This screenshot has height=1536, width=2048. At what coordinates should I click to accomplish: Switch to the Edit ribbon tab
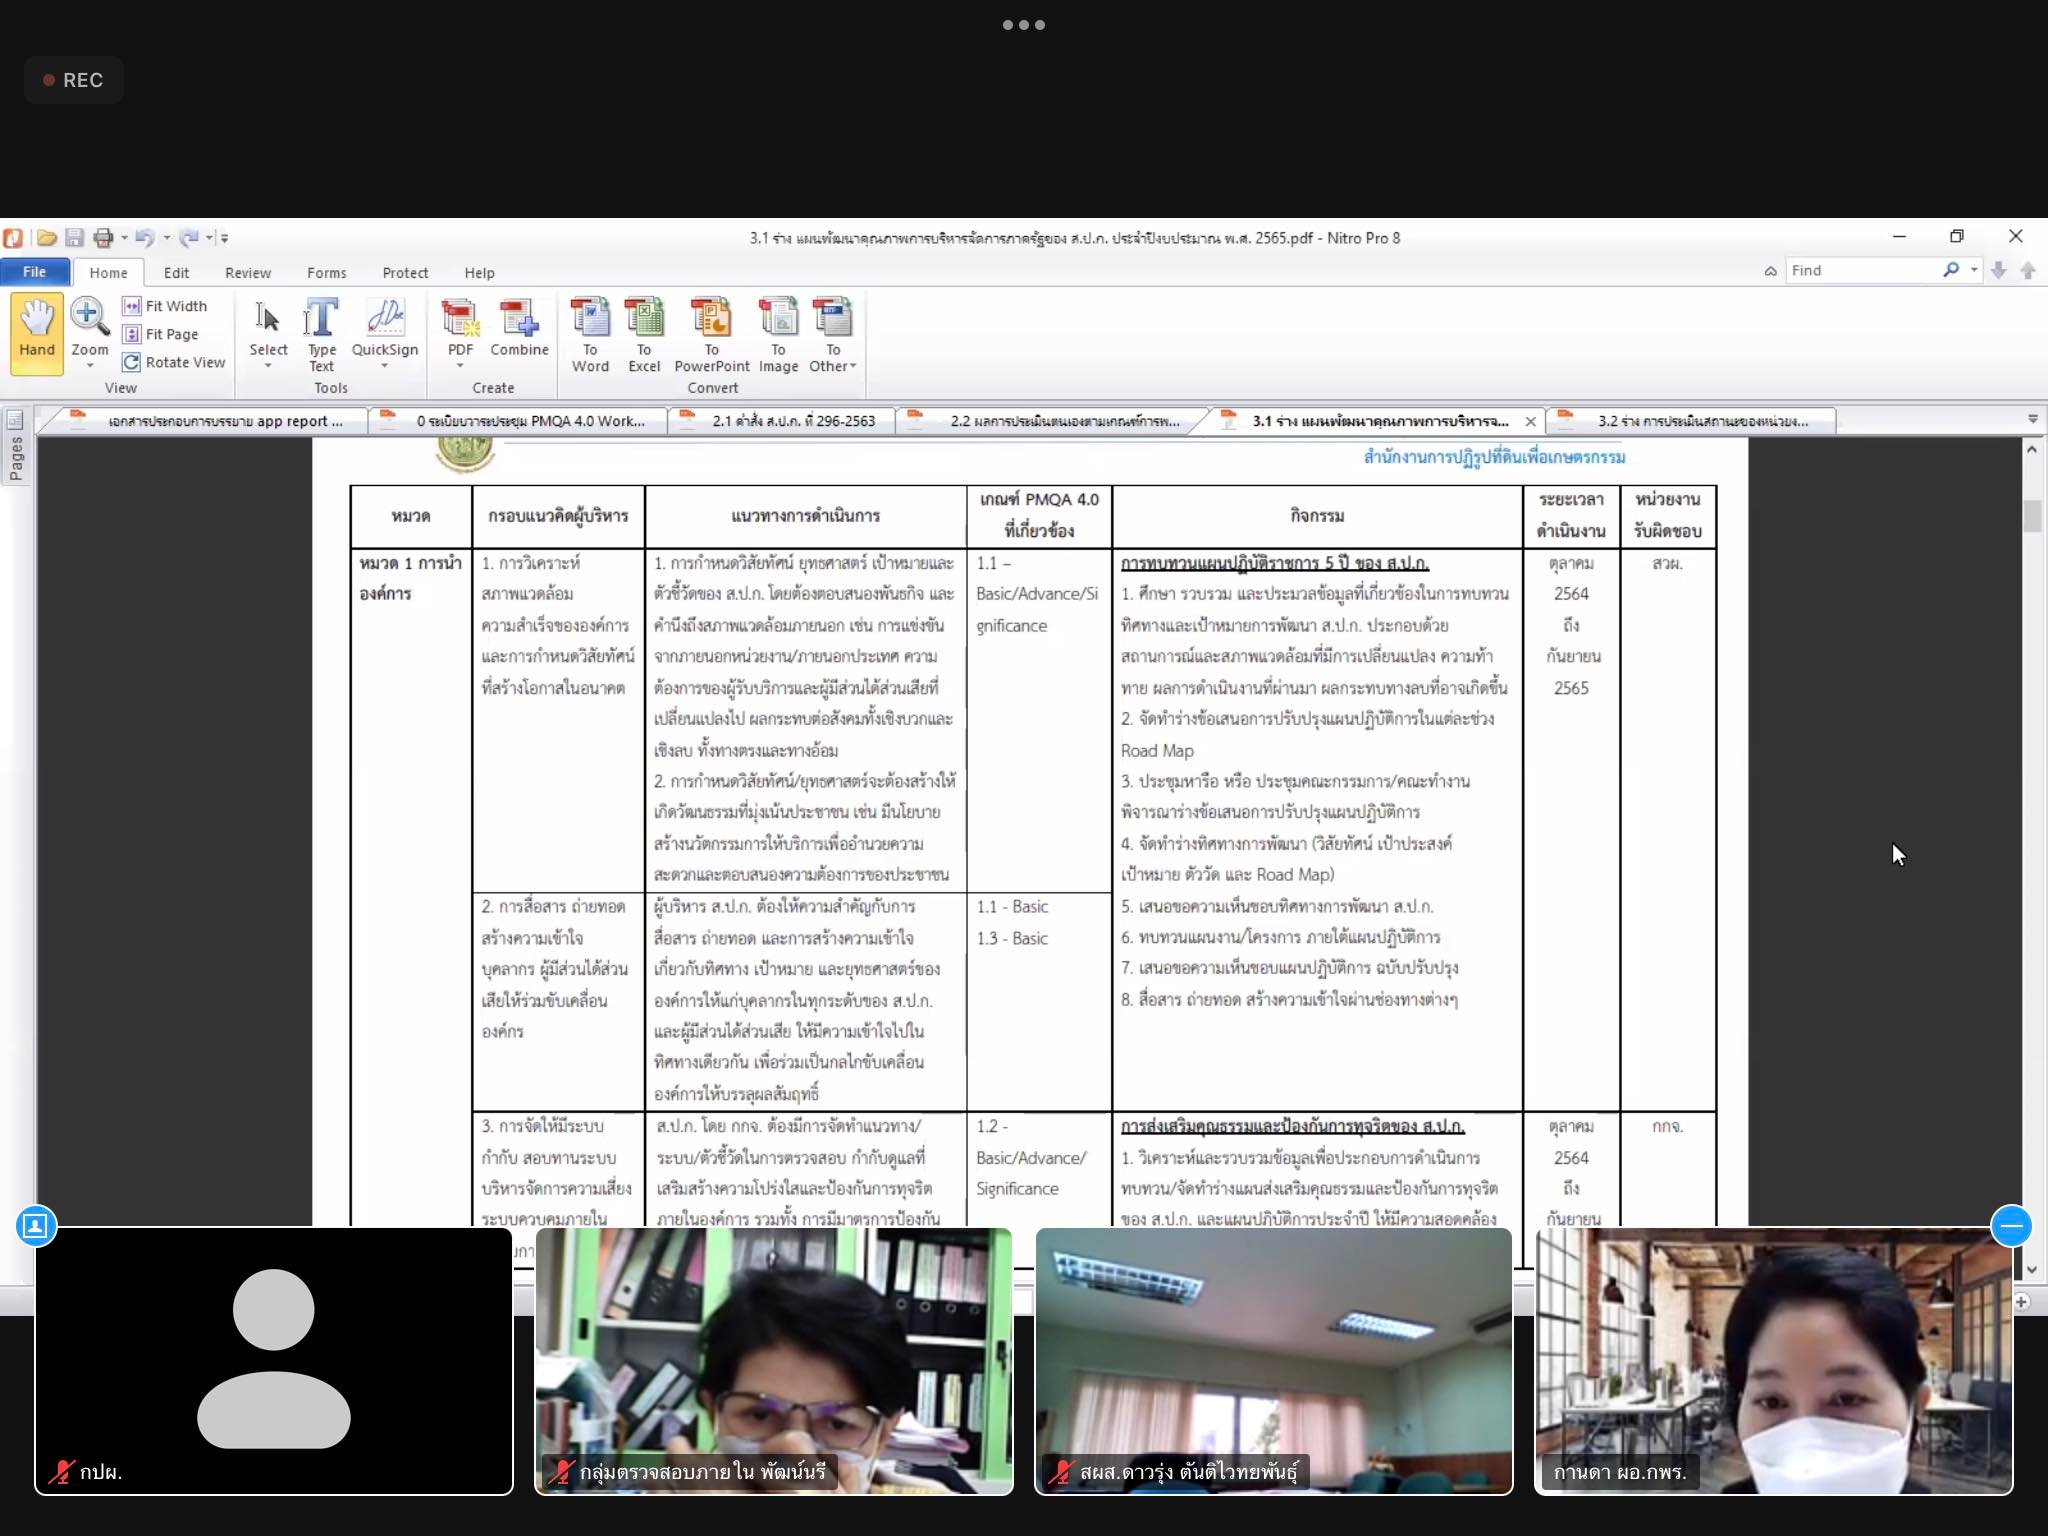[x=176, y=272]
